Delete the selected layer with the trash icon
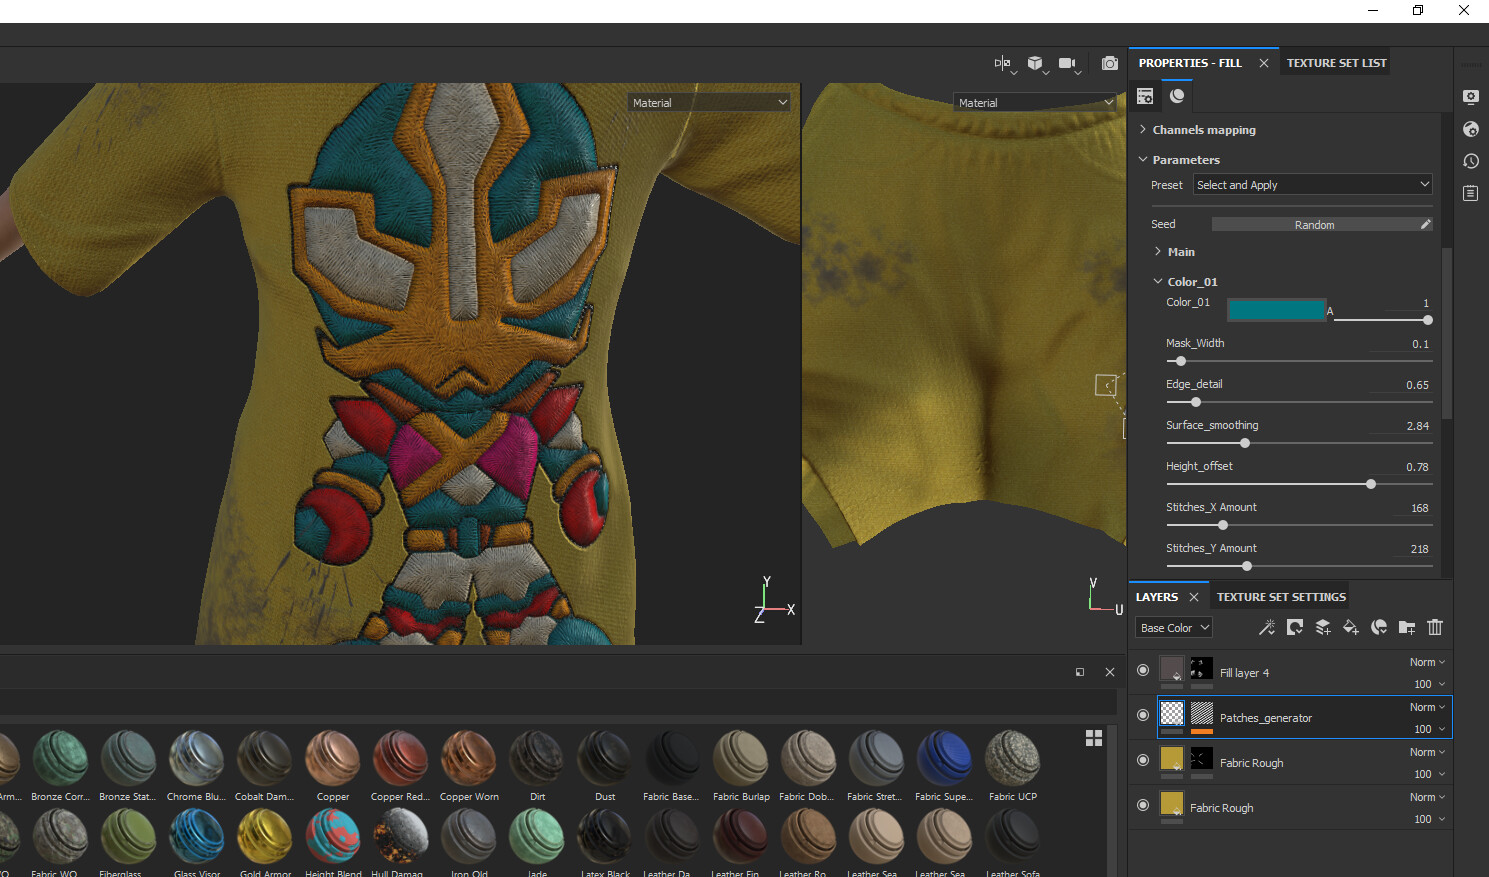 [1435, 627]
